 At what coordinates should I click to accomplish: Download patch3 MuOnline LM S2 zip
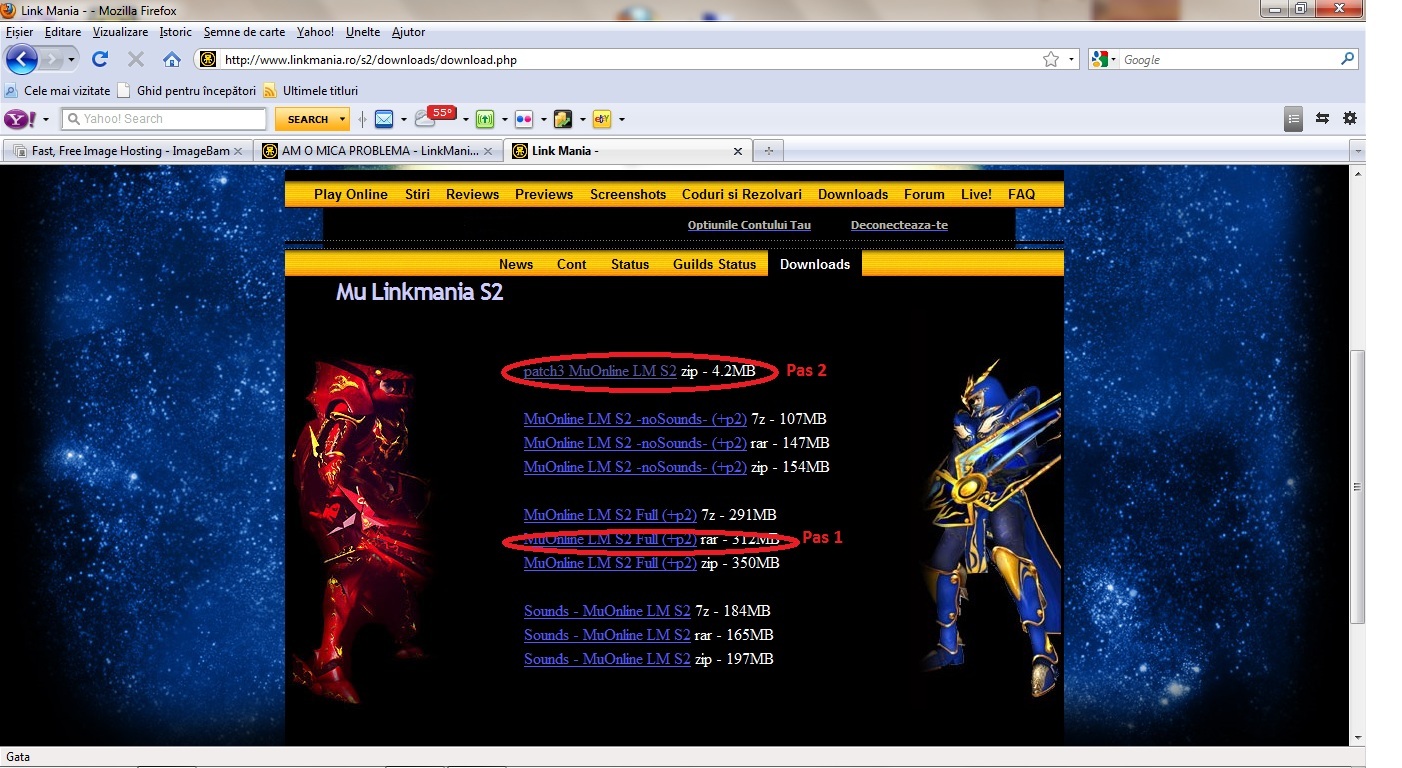[600, 371]
